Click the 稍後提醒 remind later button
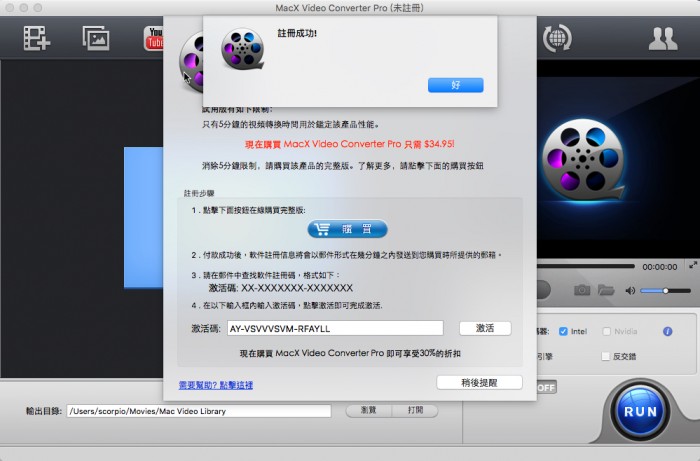The width and height of the screenshot is (700, 461). pos(479,382)
